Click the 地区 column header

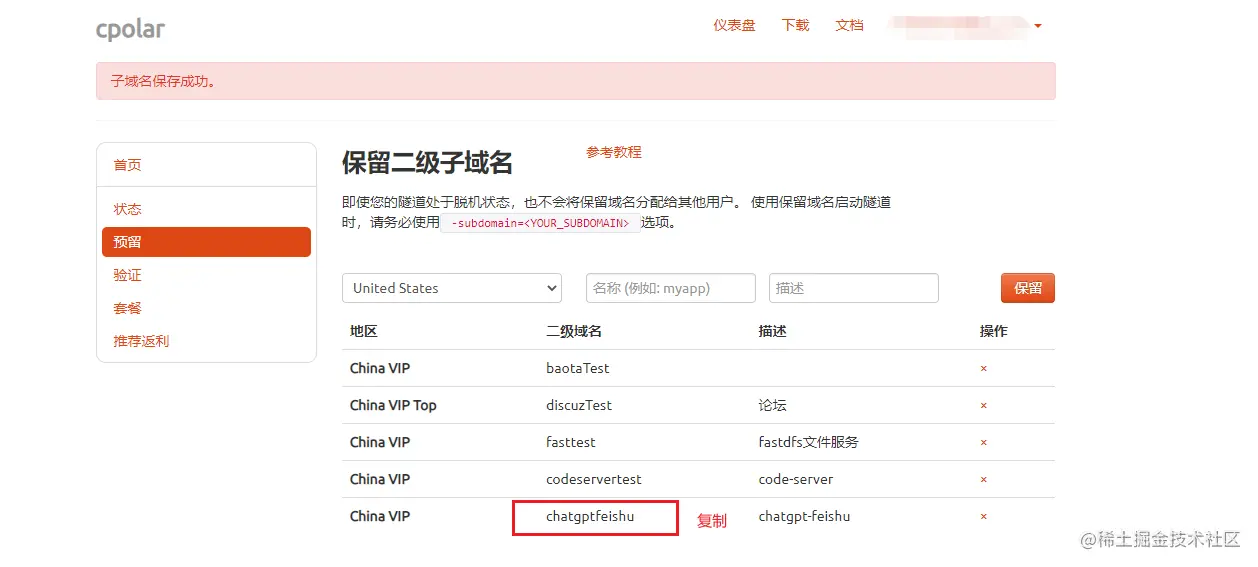[x=364, y=331]
